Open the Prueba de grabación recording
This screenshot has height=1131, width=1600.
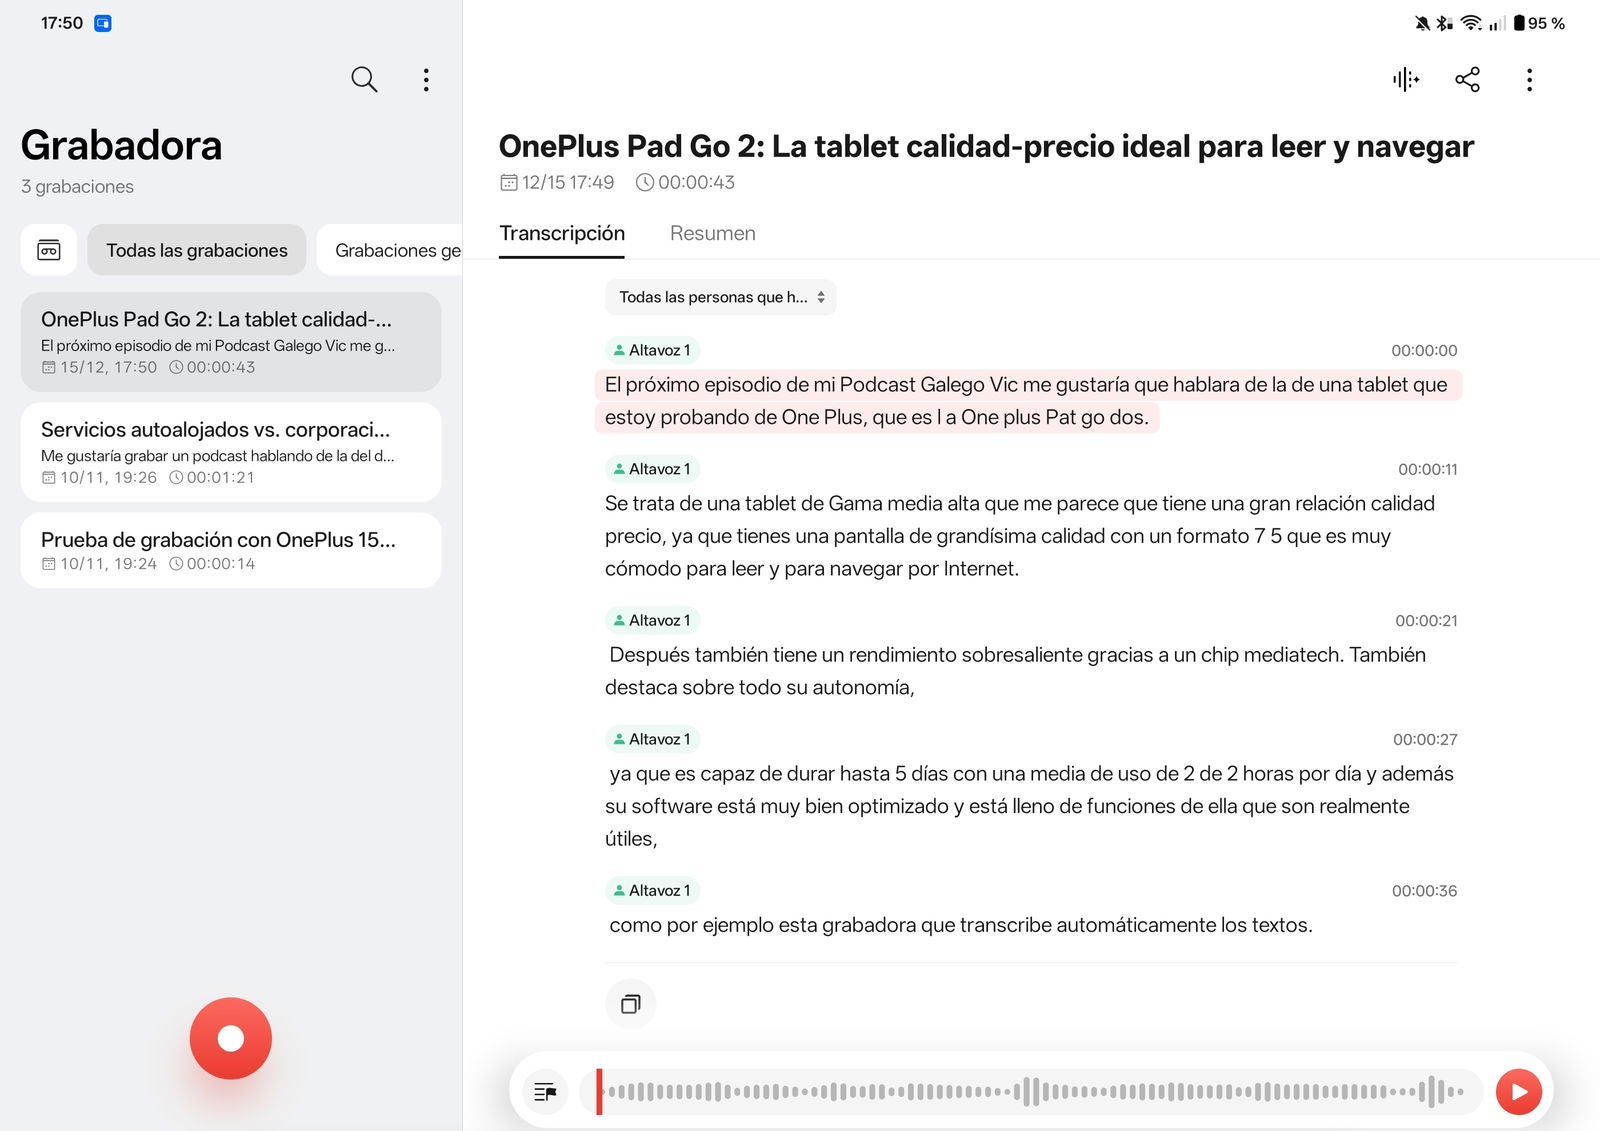[231, 550]
